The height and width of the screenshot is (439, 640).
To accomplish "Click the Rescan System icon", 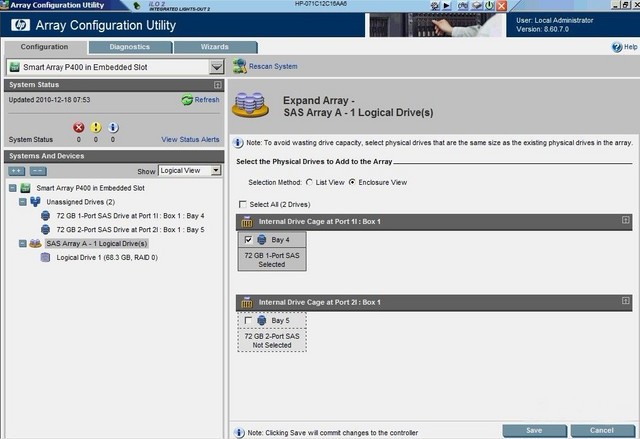I will 240,66.
